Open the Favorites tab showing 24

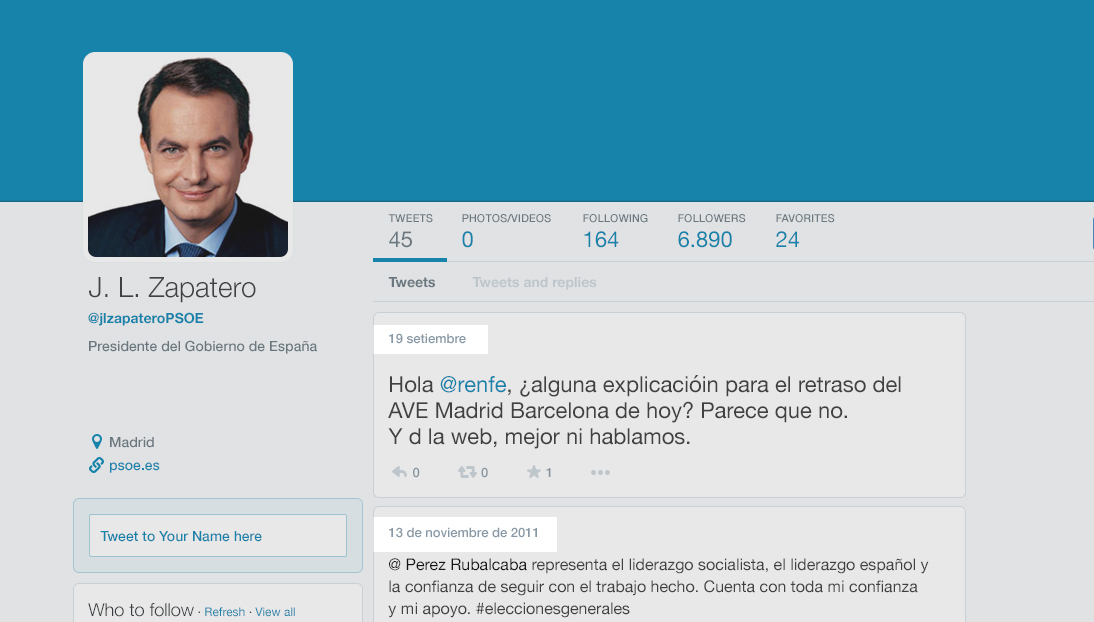coord(805,230)
